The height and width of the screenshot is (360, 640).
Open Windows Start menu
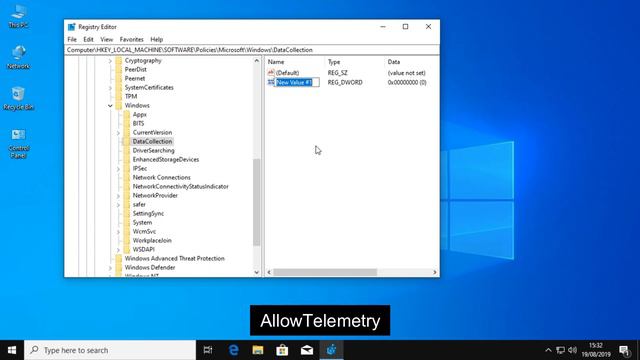[12, 350]
